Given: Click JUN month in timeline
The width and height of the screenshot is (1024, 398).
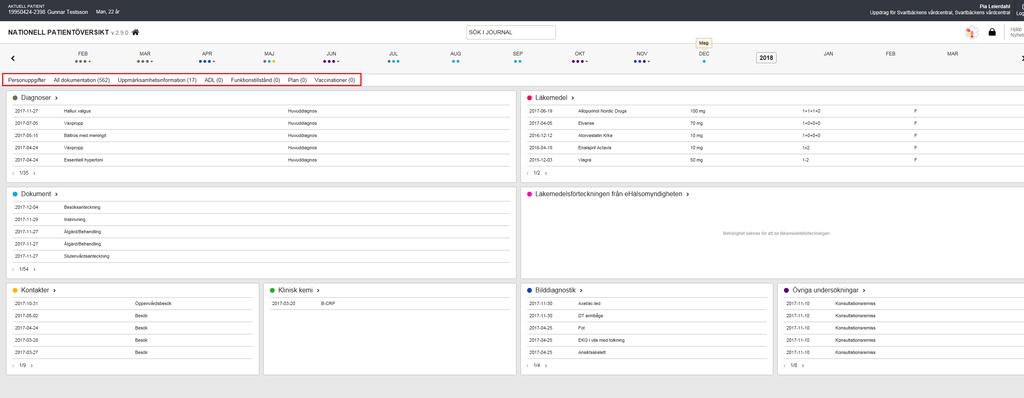Looking at the screenshot, I should [x=331, y=54].
